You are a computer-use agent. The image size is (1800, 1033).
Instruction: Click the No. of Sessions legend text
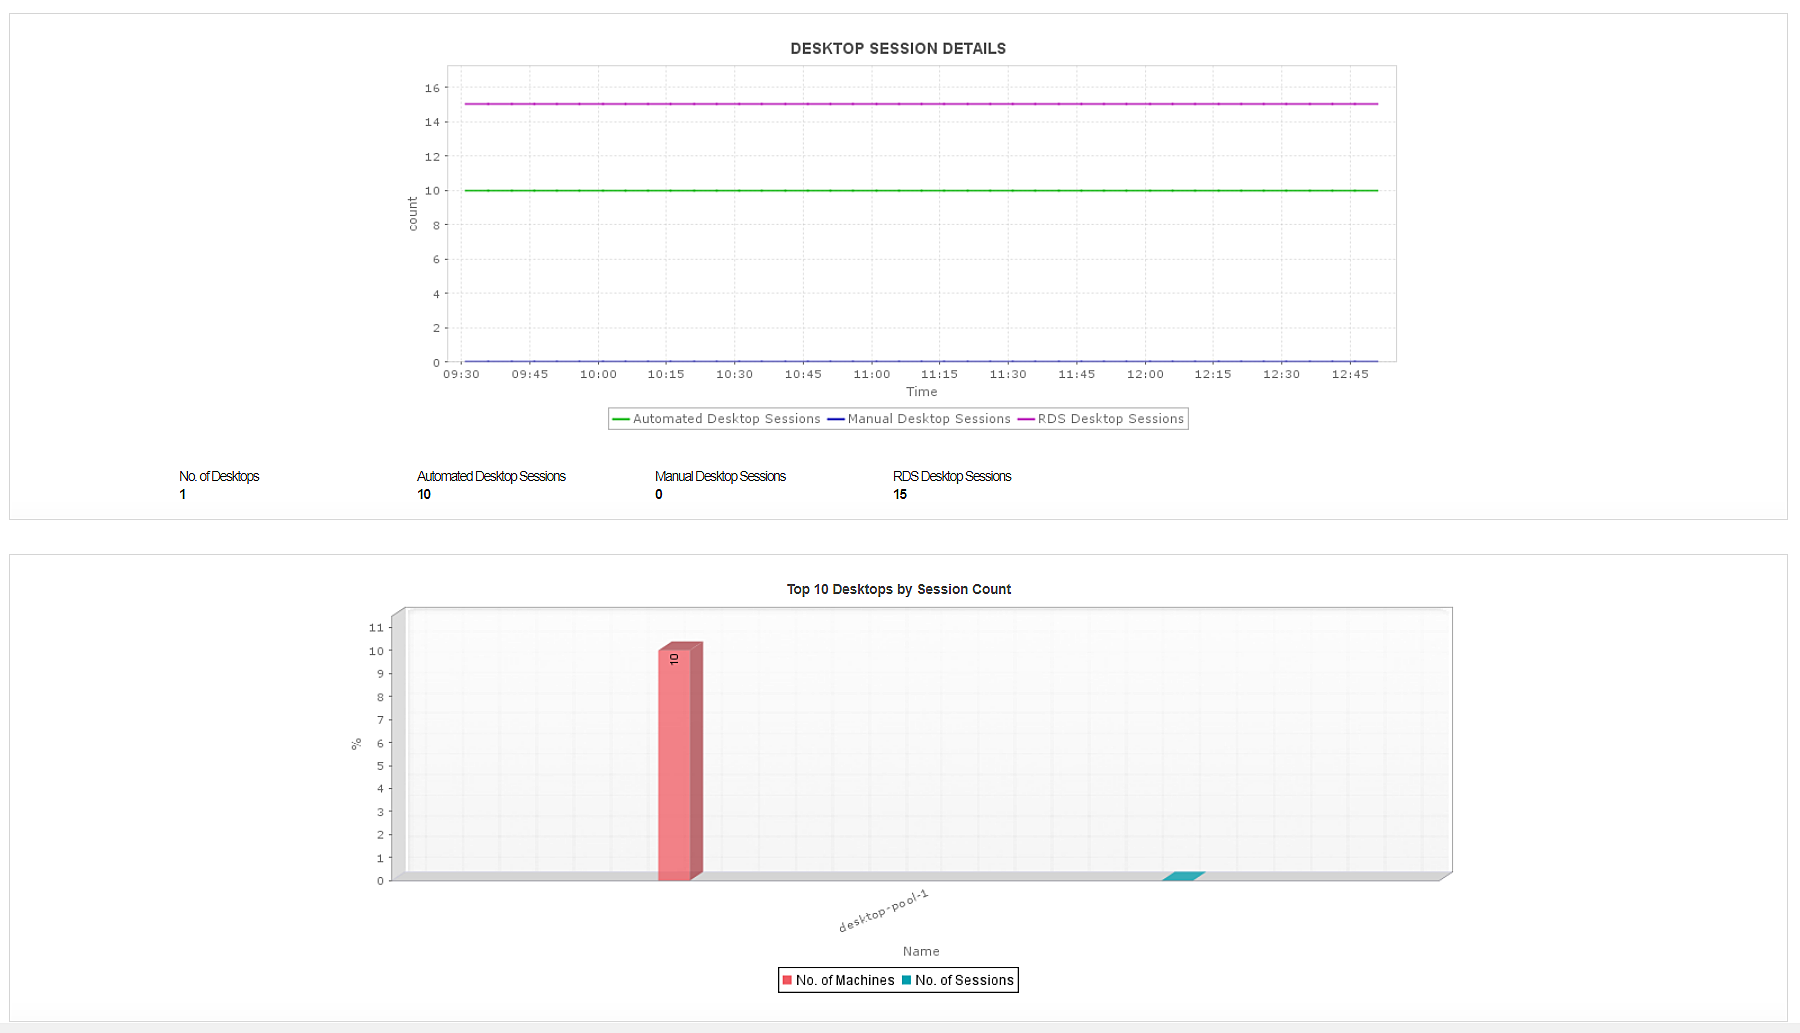point(964,980)
